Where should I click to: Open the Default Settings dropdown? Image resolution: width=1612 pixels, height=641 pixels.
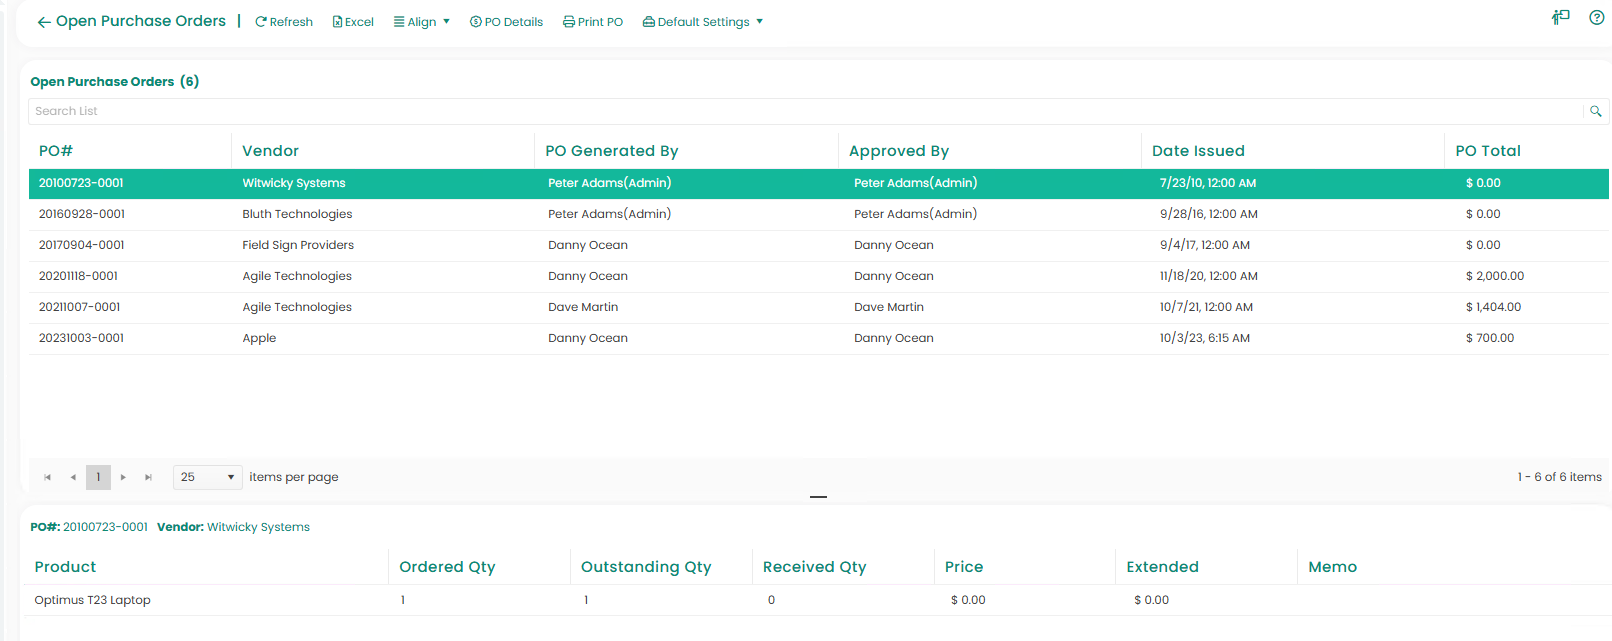pos(703,22)
